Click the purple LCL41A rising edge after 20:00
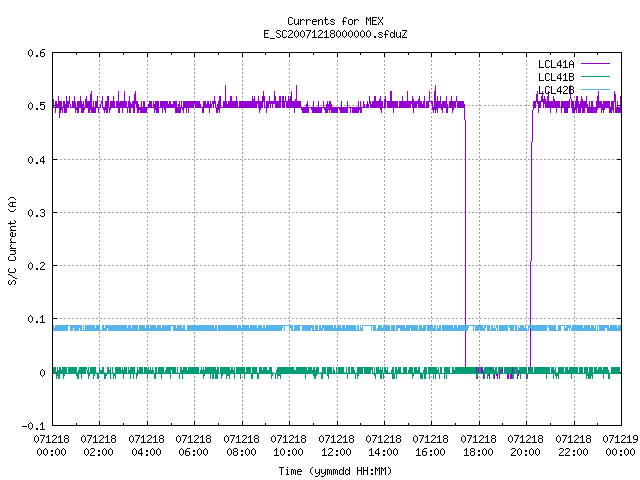 pos(531,237)
